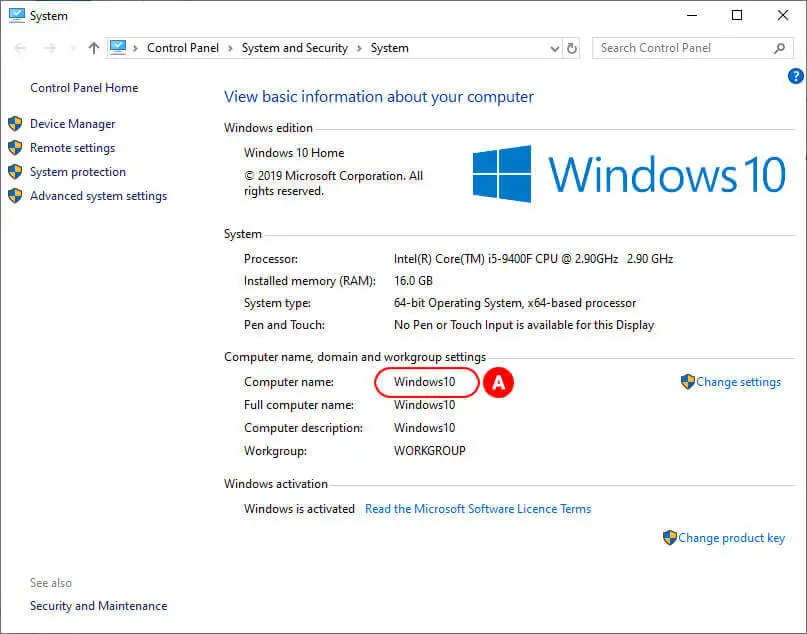Click the Computer name value 'Windows10'

[x=425, y=382]
